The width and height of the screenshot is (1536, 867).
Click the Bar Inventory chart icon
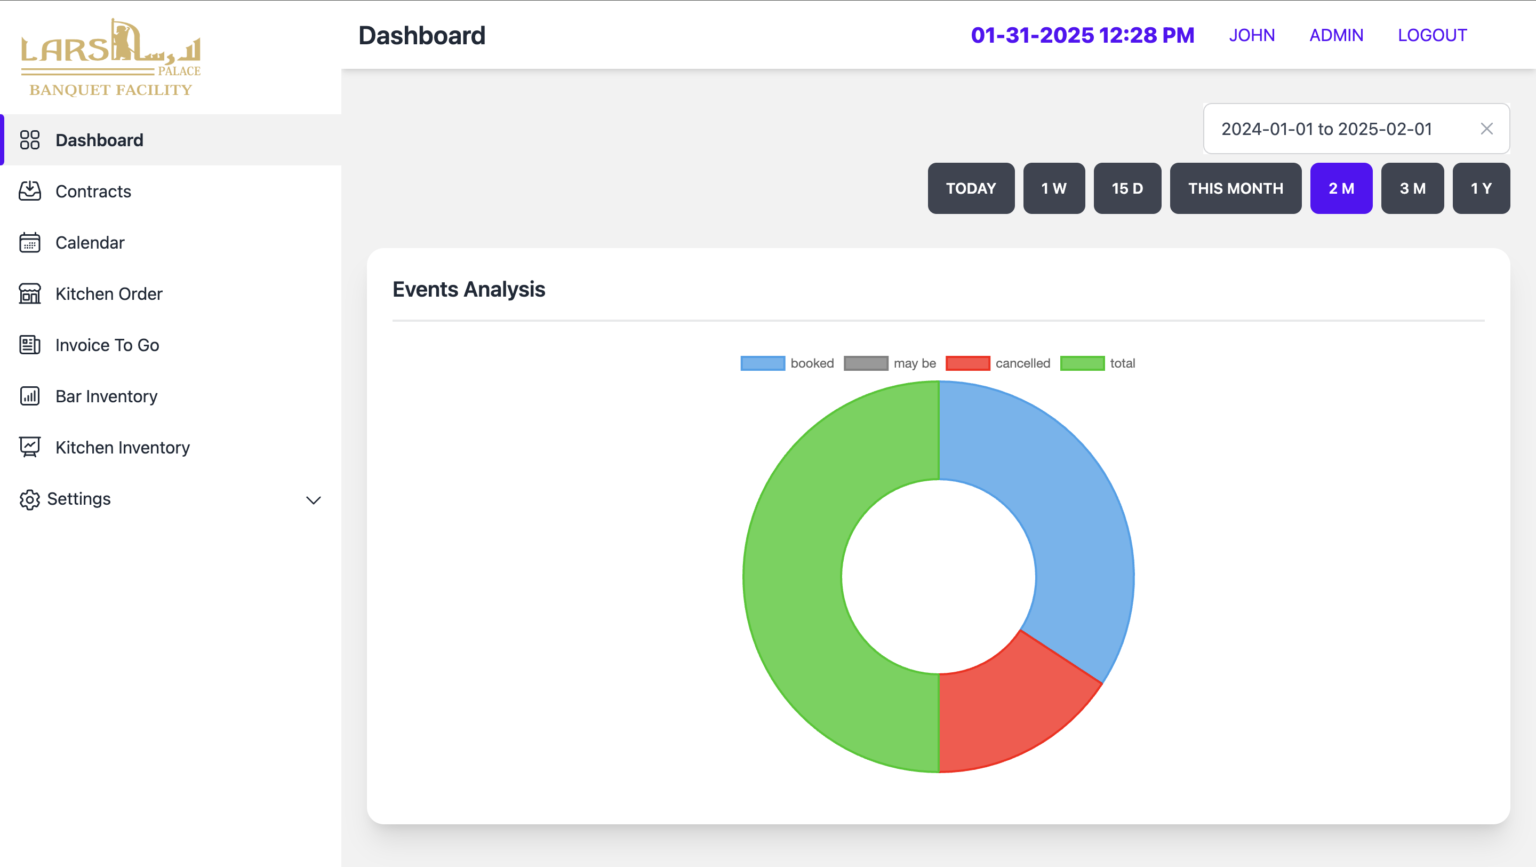click(30, 396)
